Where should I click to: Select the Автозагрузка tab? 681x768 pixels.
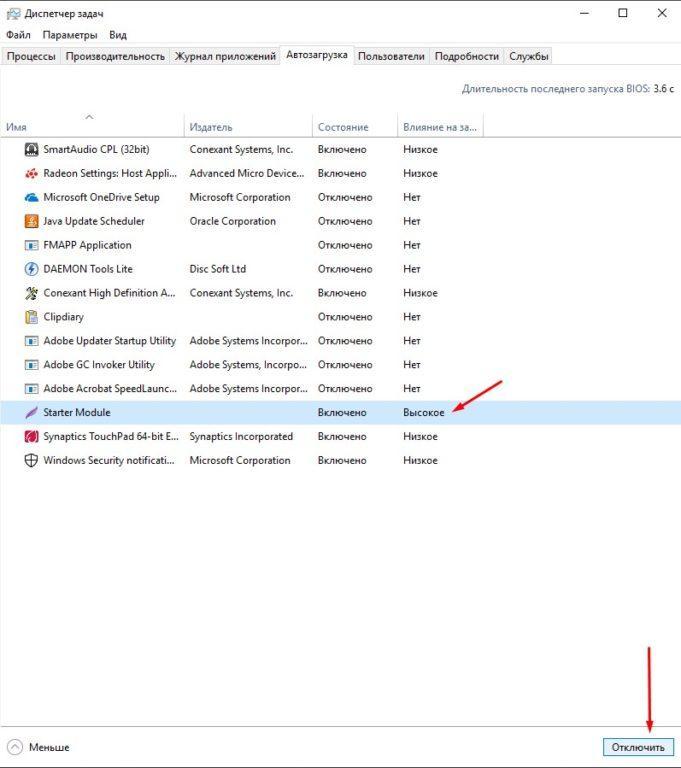pyautogui.click(x=317, y=55)
